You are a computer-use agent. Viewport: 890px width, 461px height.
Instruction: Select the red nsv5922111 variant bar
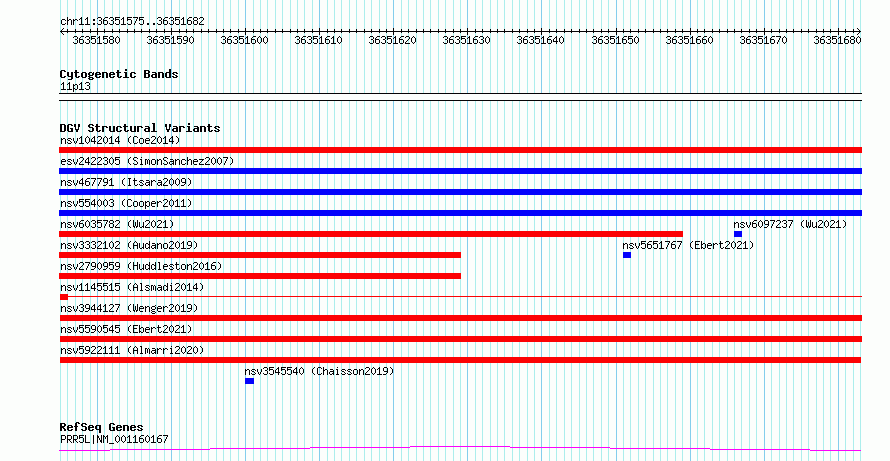[x=460, y=360]
